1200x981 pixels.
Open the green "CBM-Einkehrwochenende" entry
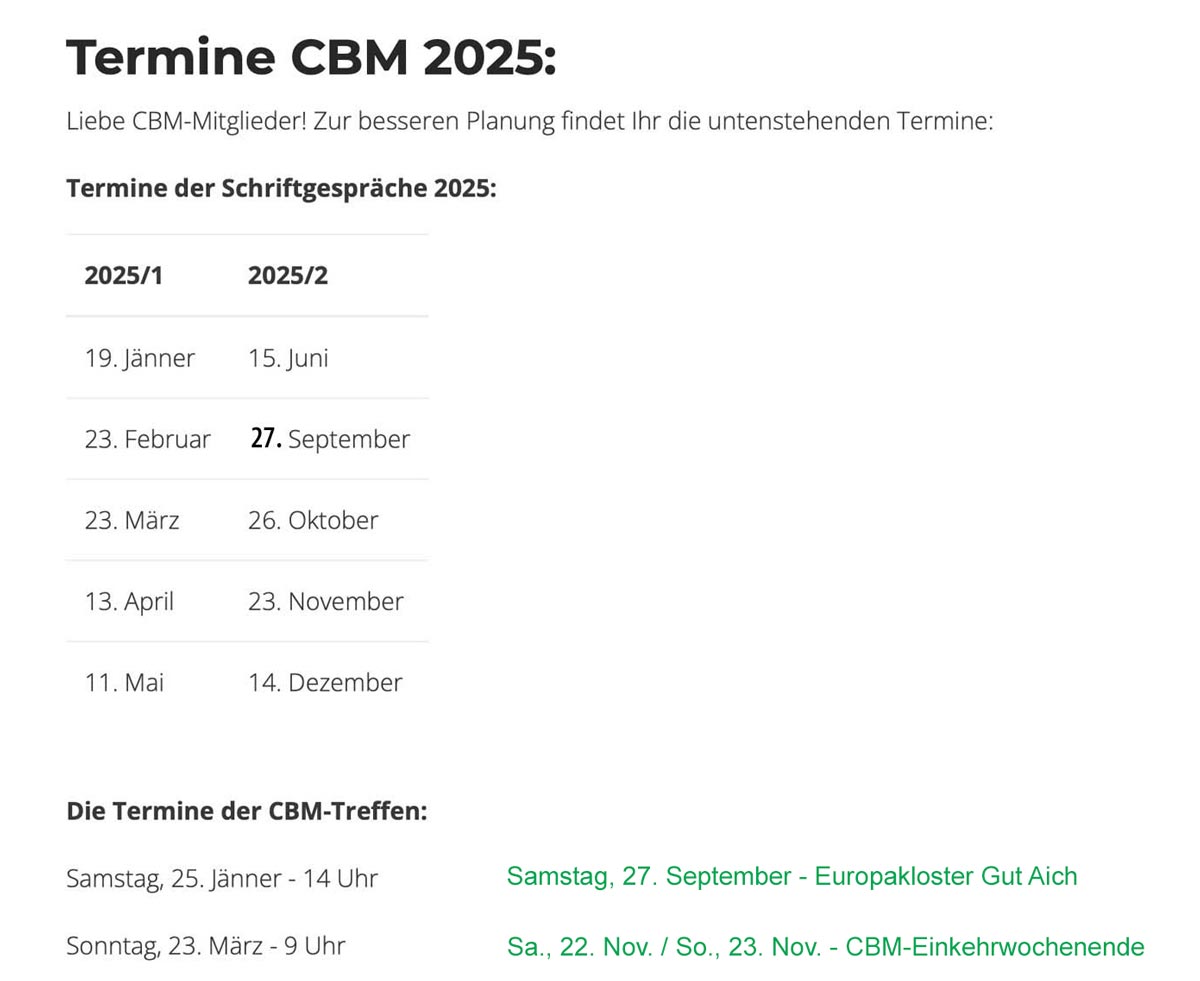[825, 947]
